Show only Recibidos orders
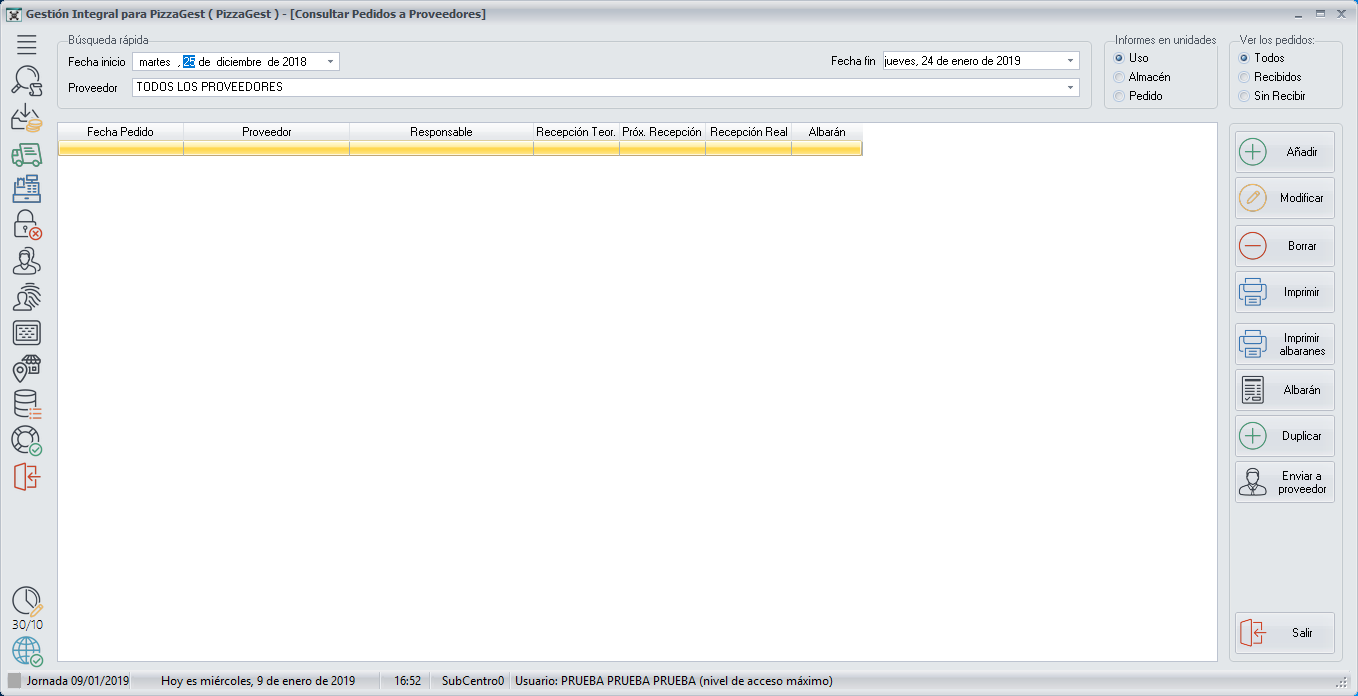1358x696 pixels. pos(1244,77)
